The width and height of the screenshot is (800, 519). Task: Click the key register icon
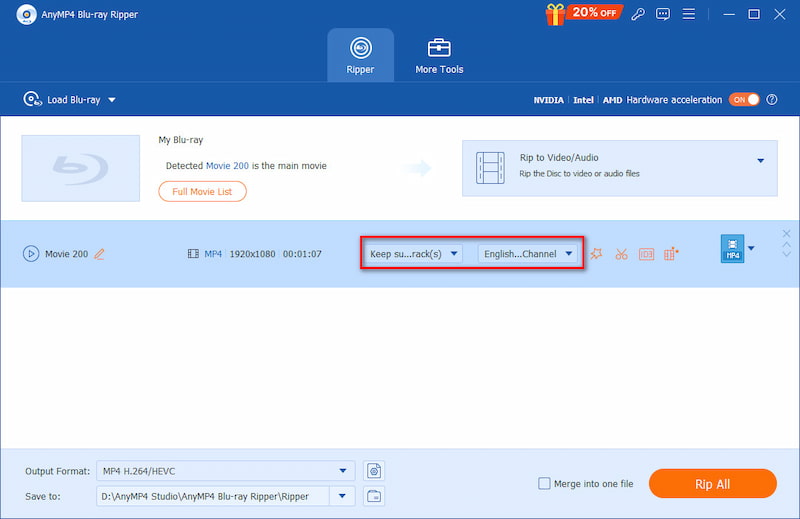pos(638,14)
